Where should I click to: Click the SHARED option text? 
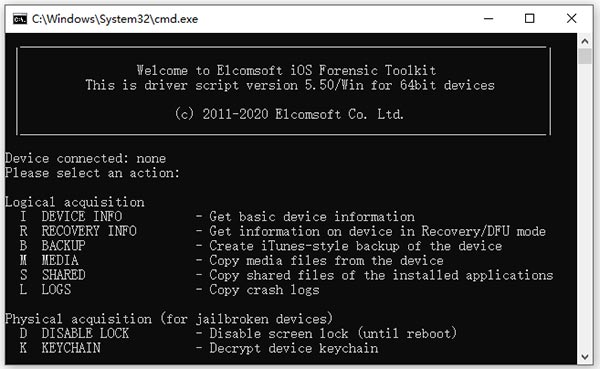[64, 275]
